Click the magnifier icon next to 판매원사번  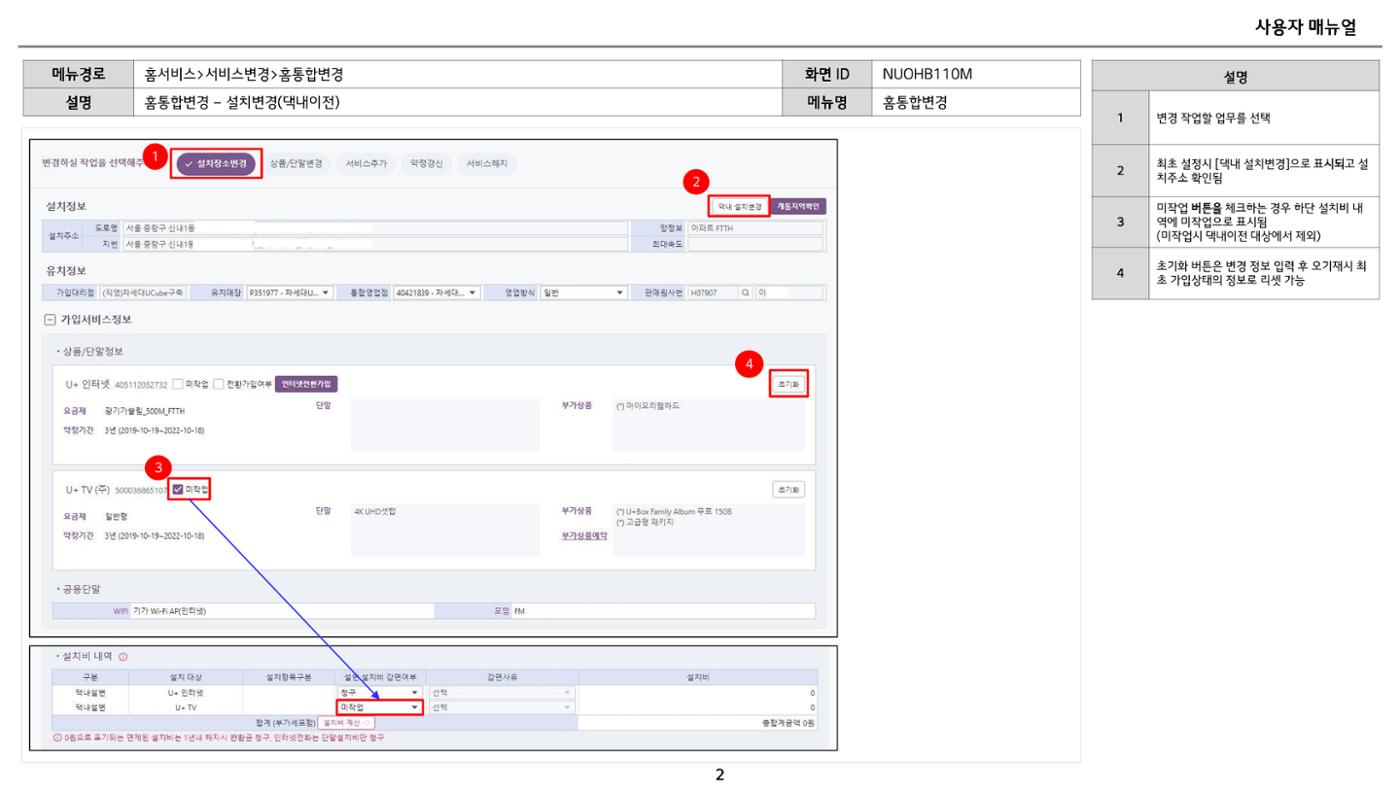tap(746, 293)
